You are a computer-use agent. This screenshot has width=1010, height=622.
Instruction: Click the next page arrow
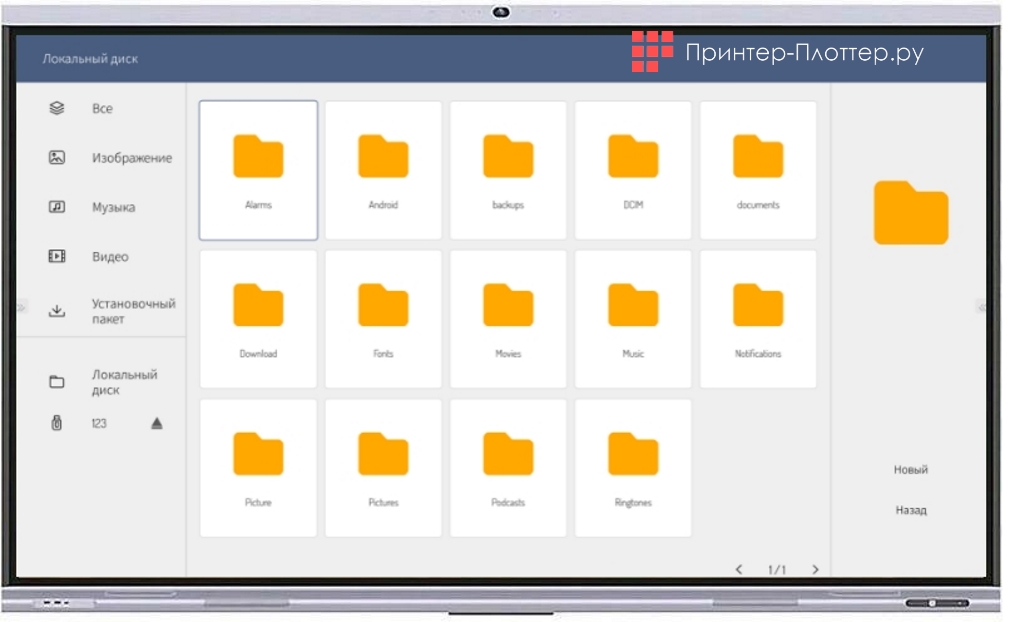[814, 568]
